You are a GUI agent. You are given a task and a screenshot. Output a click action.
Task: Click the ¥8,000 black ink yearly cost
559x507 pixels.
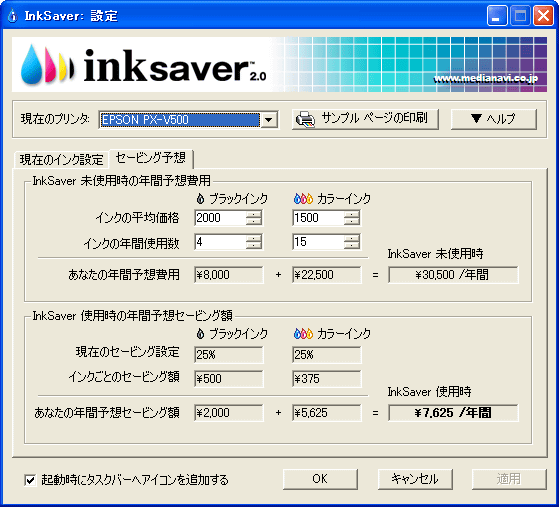click(x=229, y=275)
